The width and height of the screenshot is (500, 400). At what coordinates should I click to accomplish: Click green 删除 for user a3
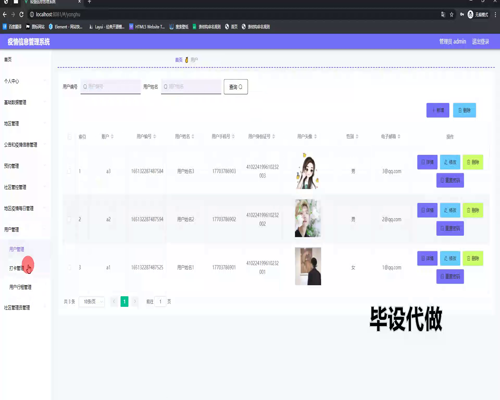[473, 162]
